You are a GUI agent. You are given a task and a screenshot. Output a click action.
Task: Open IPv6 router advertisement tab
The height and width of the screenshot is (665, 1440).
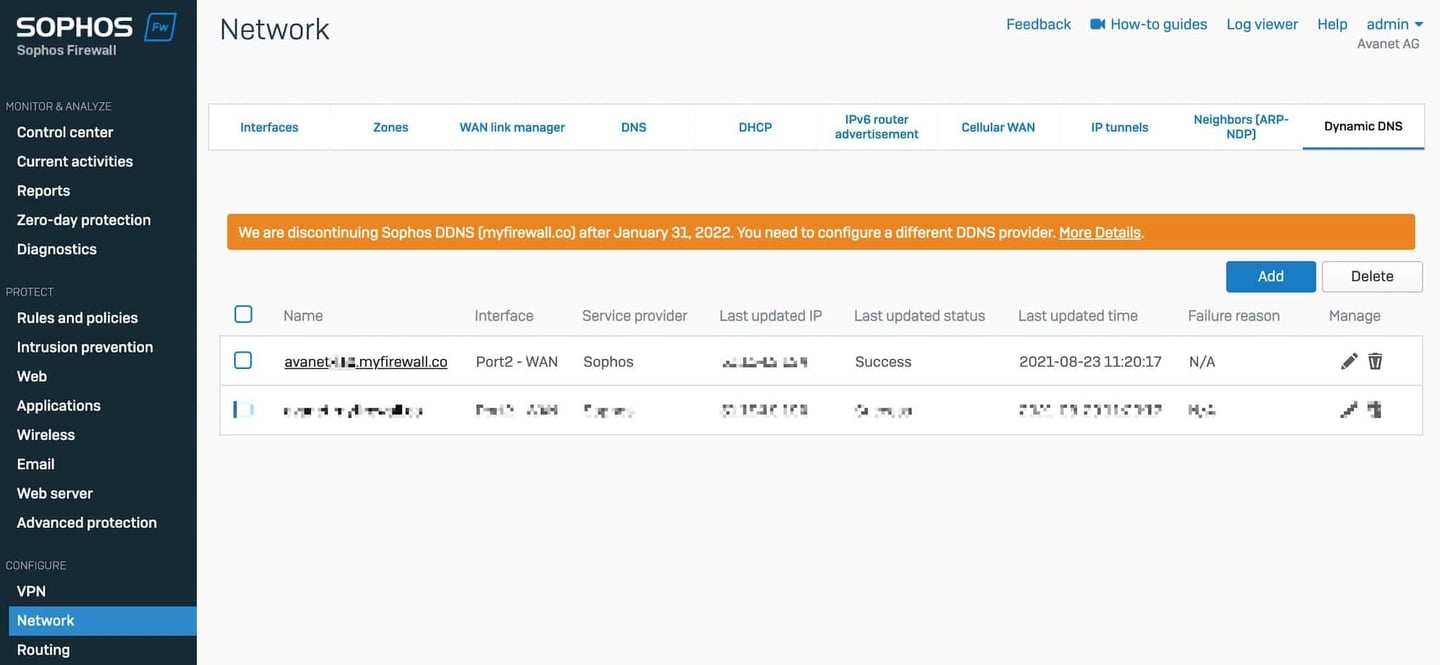click(x=877, y=127)
